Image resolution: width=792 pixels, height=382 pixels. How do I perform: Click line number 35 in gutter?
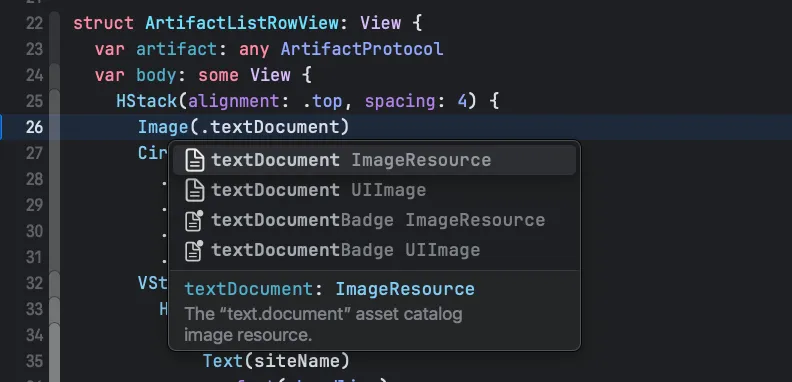point(34,361)
